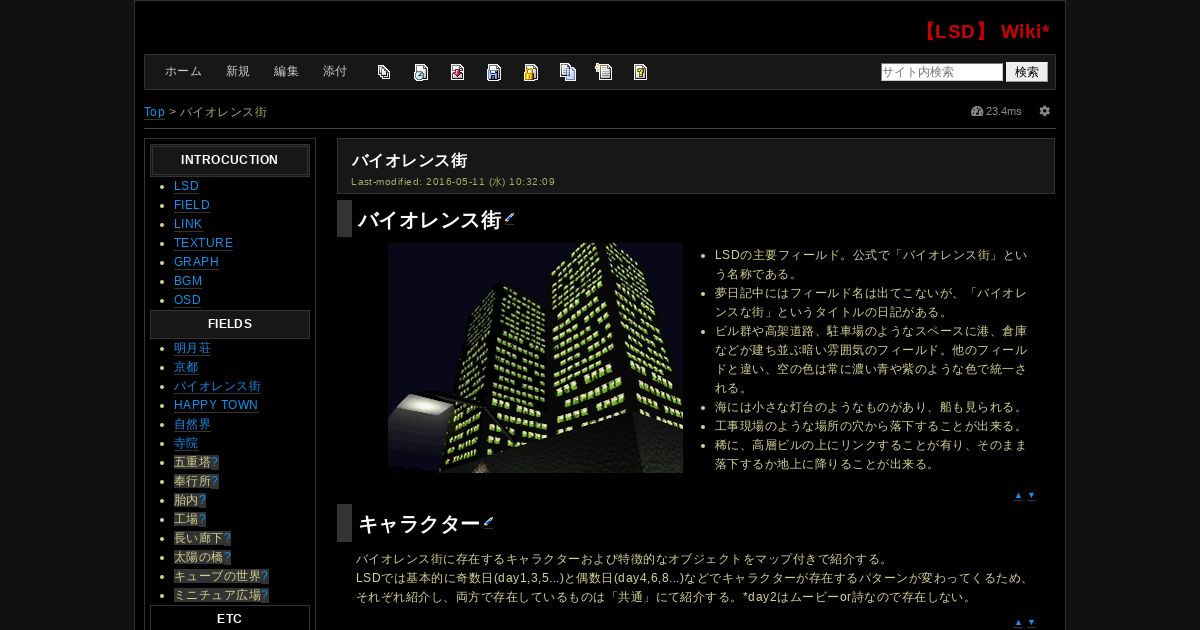This screenshot has height=630, width=1200.
Task: Open the 【LSD】 Wiki* site title link
Action: click(x=983, y=31)
